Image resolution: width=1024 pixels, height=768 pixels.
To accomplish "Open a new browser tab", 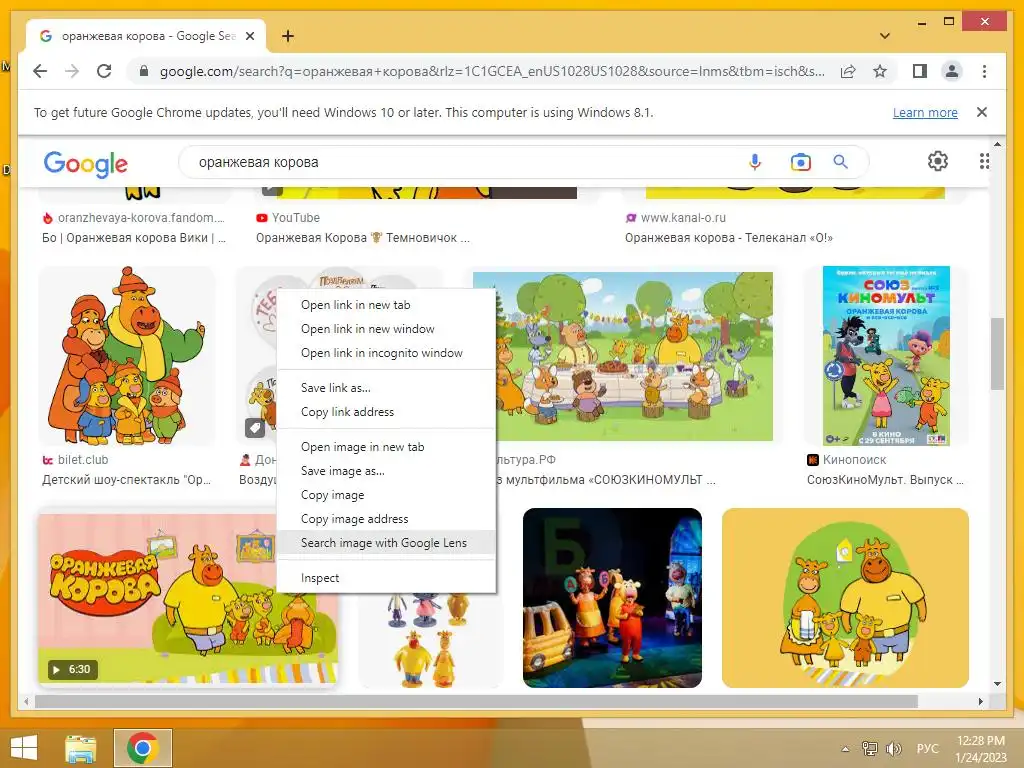I will [x=288, y=36].
